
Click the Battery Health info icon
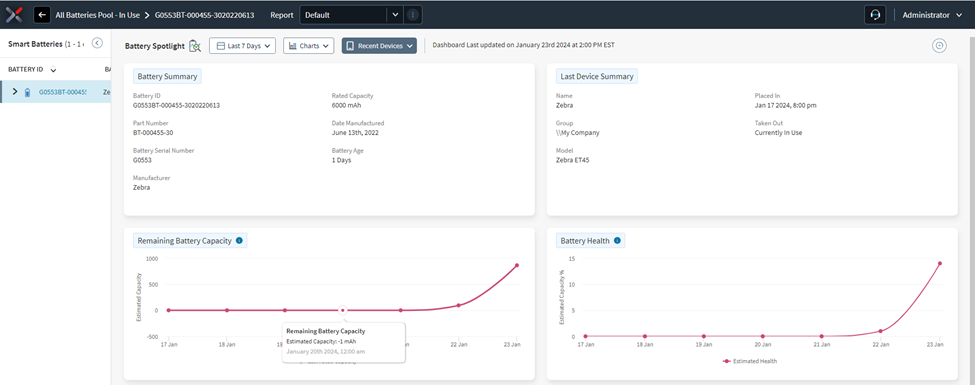tap(617, 241)
